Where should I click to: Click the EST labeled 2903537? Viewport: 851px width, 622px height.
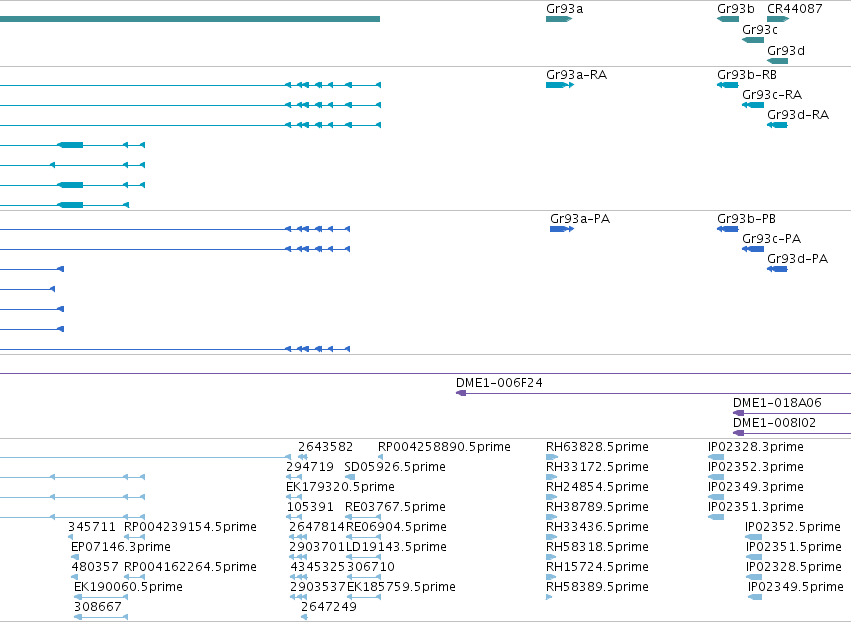point(317,587)
